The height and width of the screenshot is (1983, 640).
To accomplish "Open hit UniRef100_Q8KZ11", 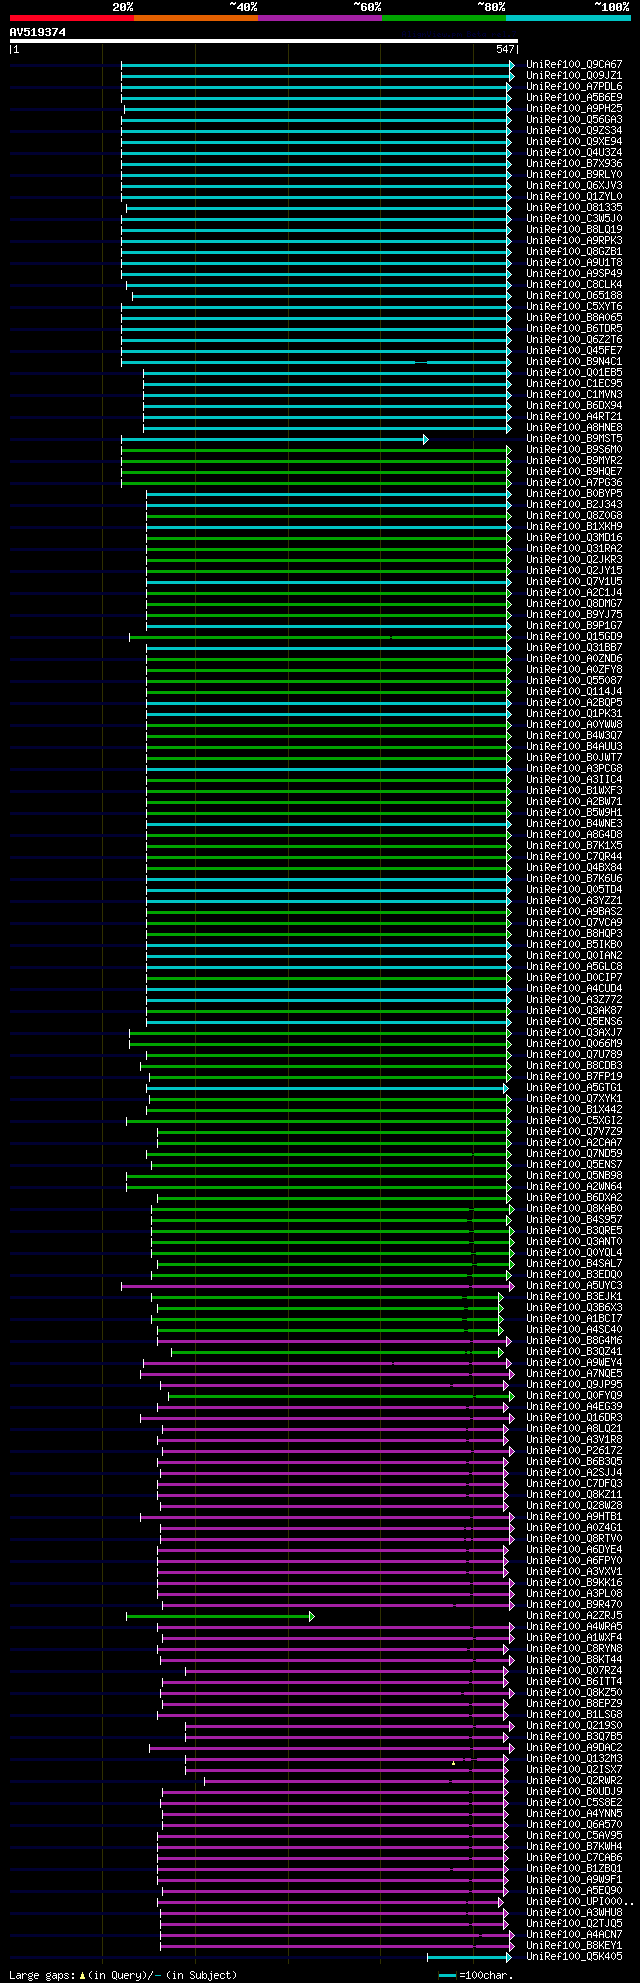I will click(x=574, y=1495).
